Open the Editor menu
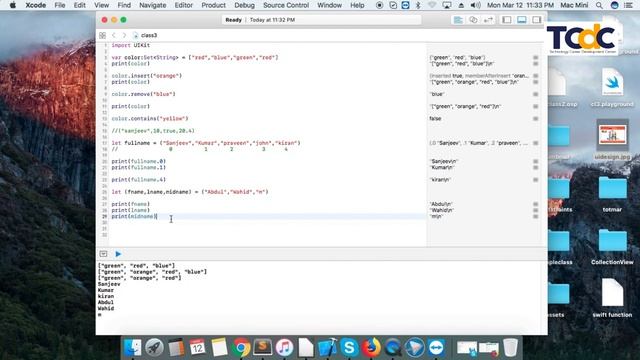Viewport: 640px width, 360px height. click(x=184, y=5)
